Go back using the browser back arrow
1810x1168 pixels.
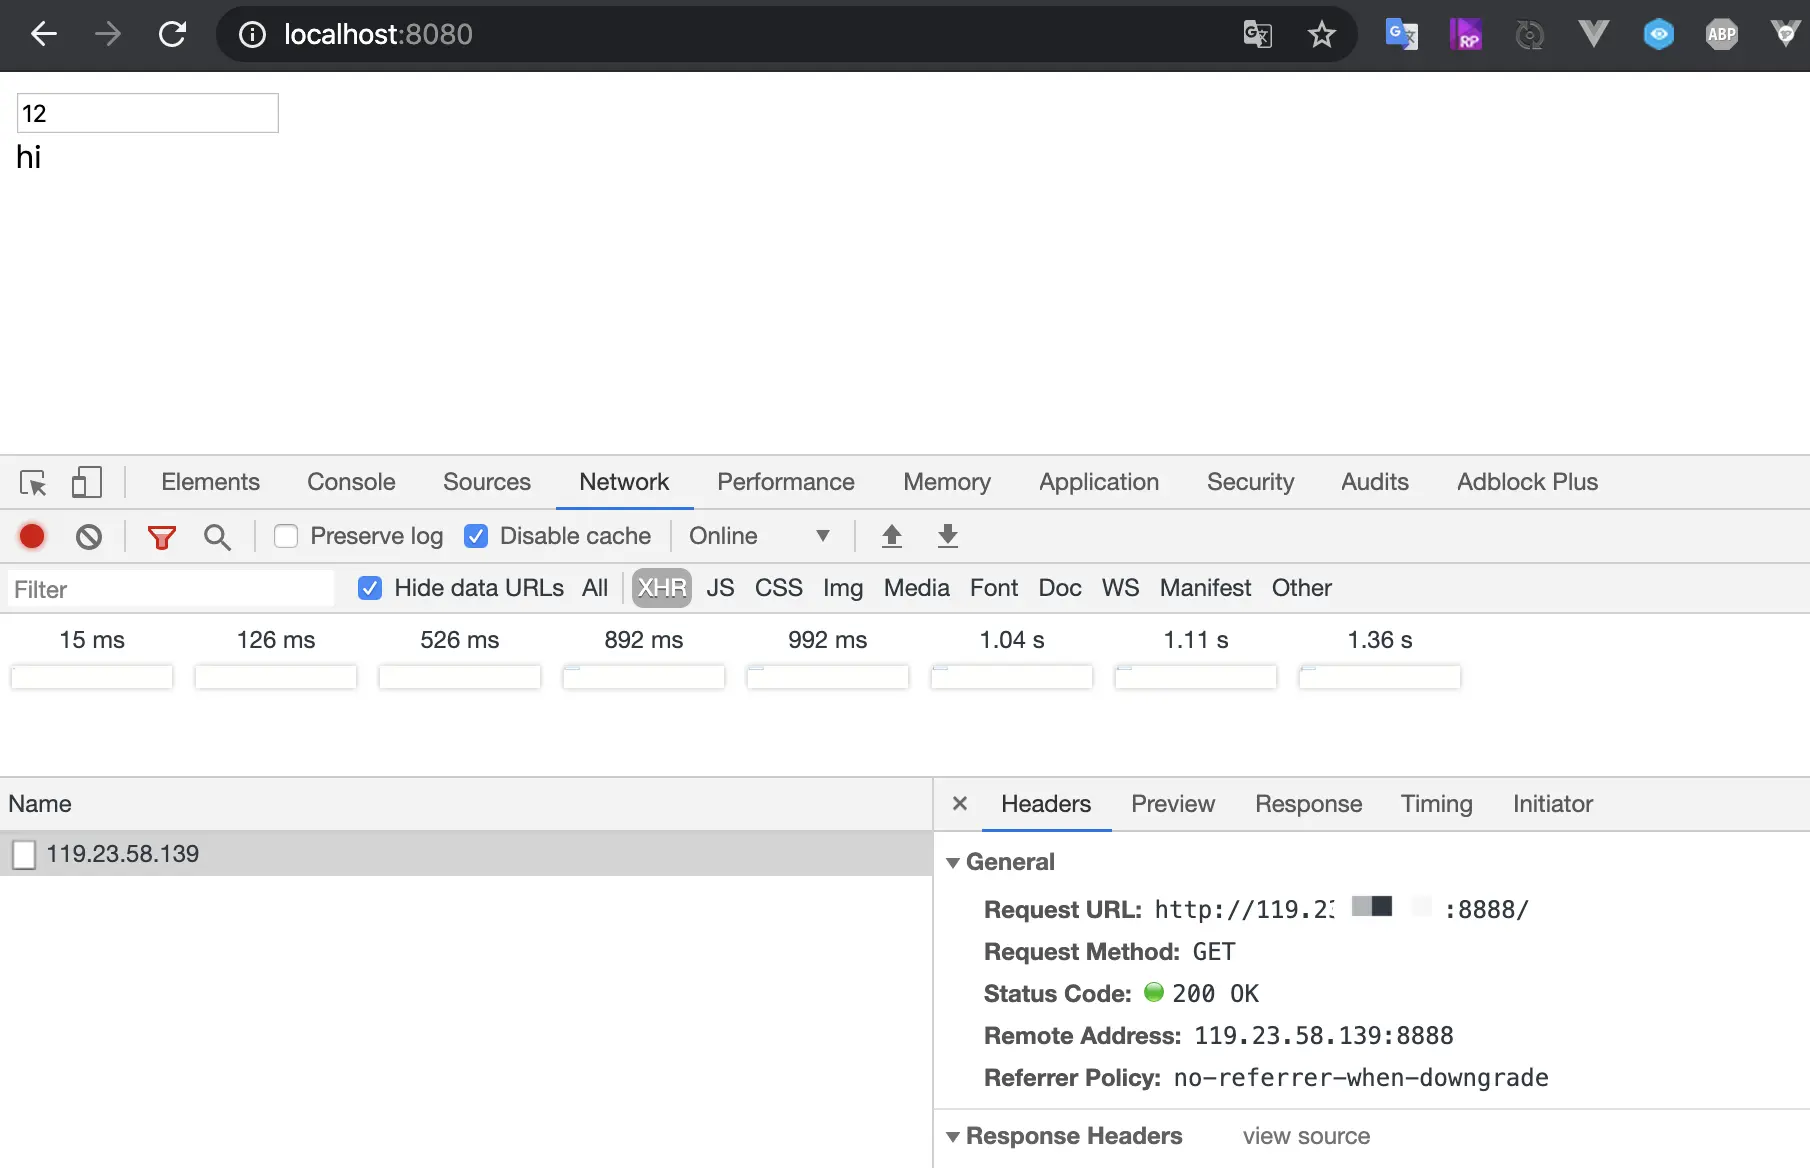tap(44, 34)
